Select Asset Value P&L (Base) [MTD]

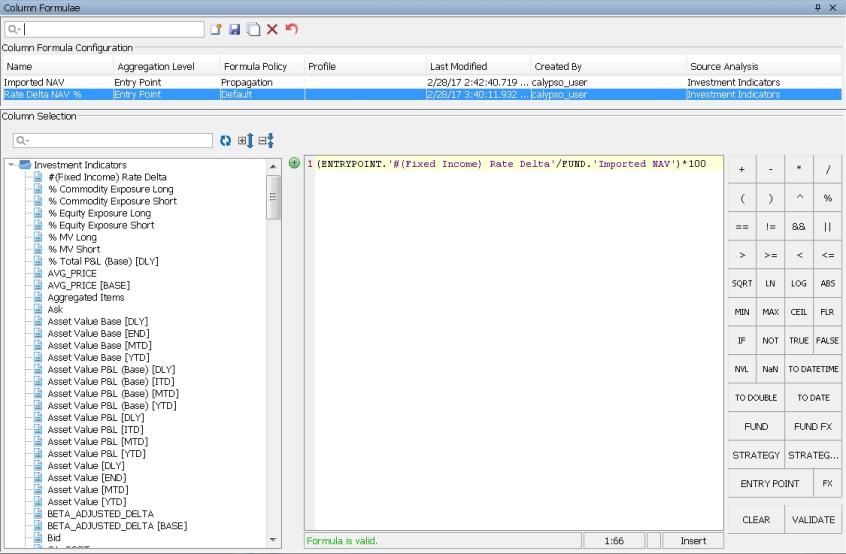[x=113, y=394]
